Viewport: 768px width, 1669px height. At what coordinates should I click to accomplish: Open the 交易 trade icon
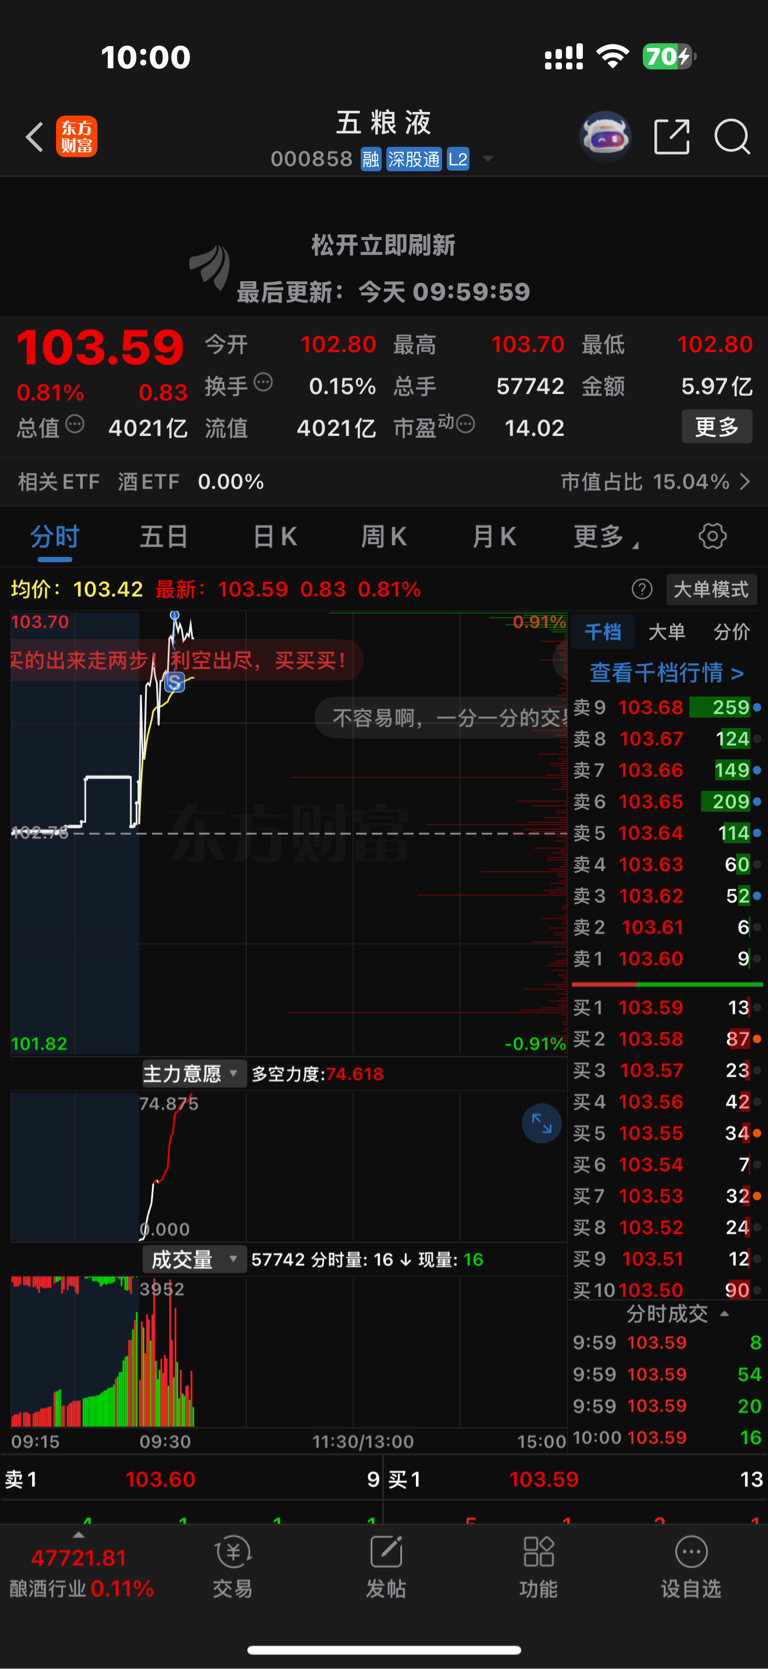click(x=232, y=1567)
